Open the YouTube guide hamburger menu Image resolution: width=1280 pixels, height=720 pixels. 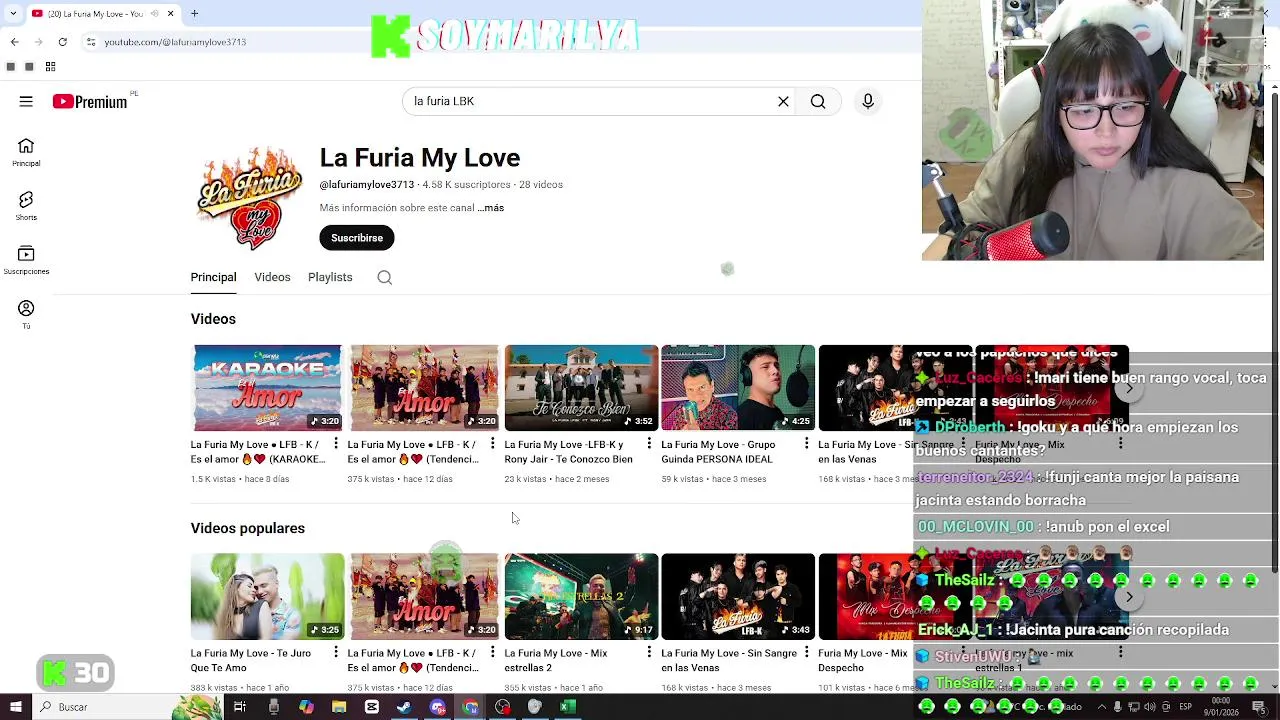pyautogui.click(x=26, y=101)
